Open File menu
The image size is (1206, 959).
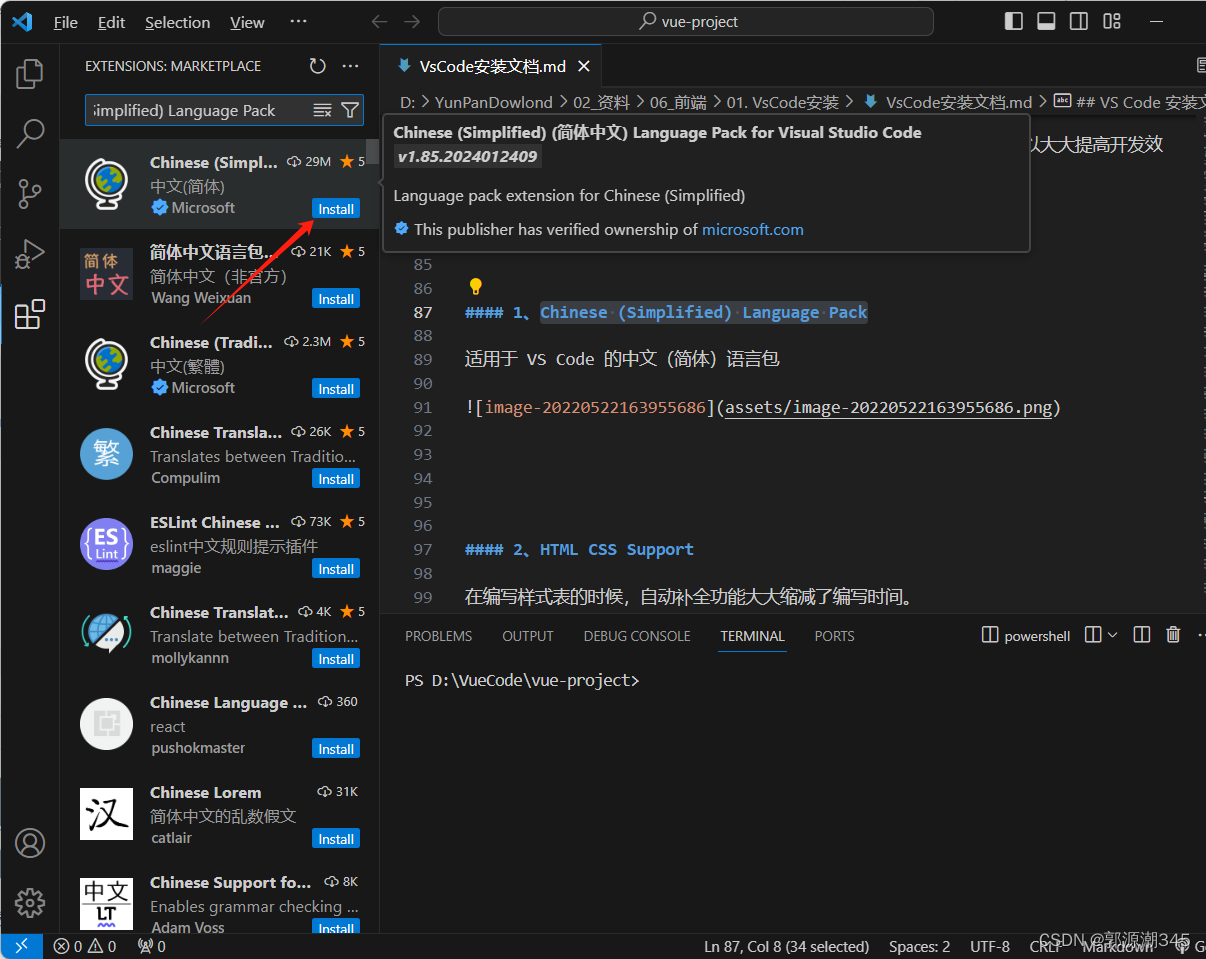pyautogui.click(x=65, y=22)
